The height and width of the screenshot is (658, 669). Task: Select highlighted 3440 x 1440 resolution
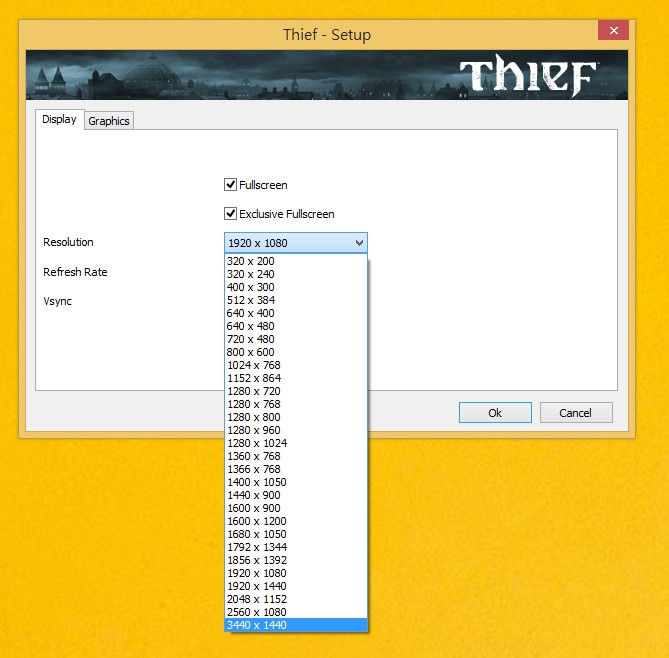[x=296, y=625]
